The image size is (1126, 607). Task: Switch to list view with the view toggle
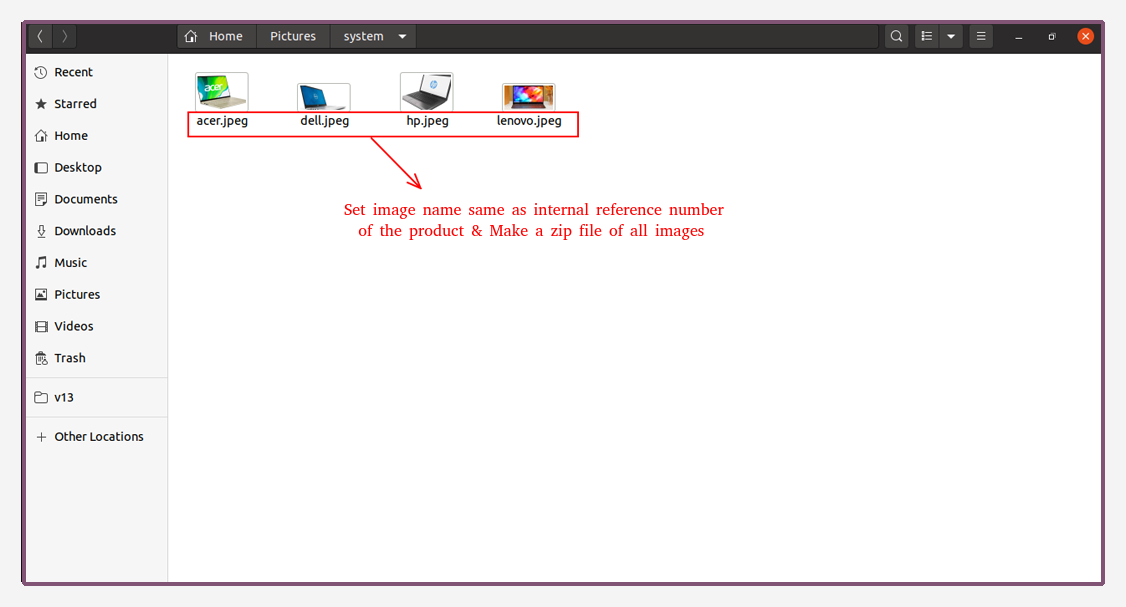pyautogui.click(x=926, y=37)
